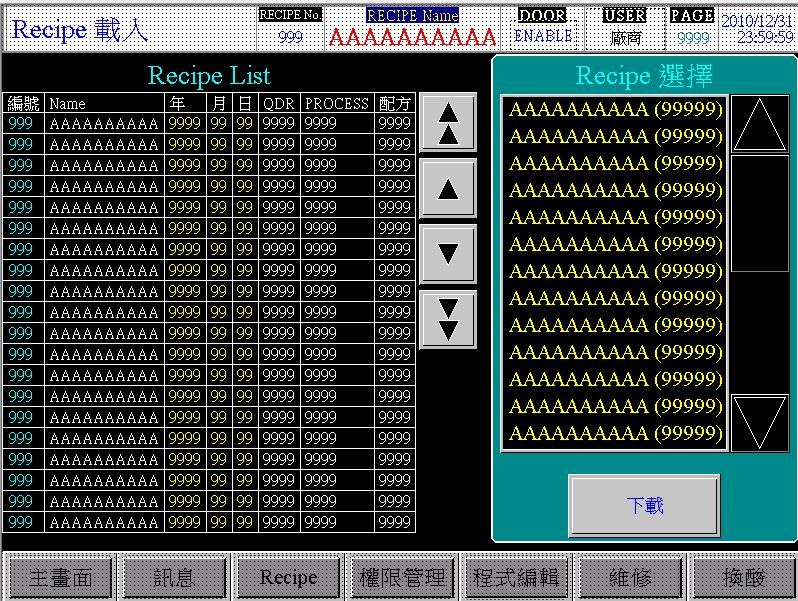Switch to the Recipe tab
Image resolution: width=798 pixels, height=601 pixels.
pos(288,578)
